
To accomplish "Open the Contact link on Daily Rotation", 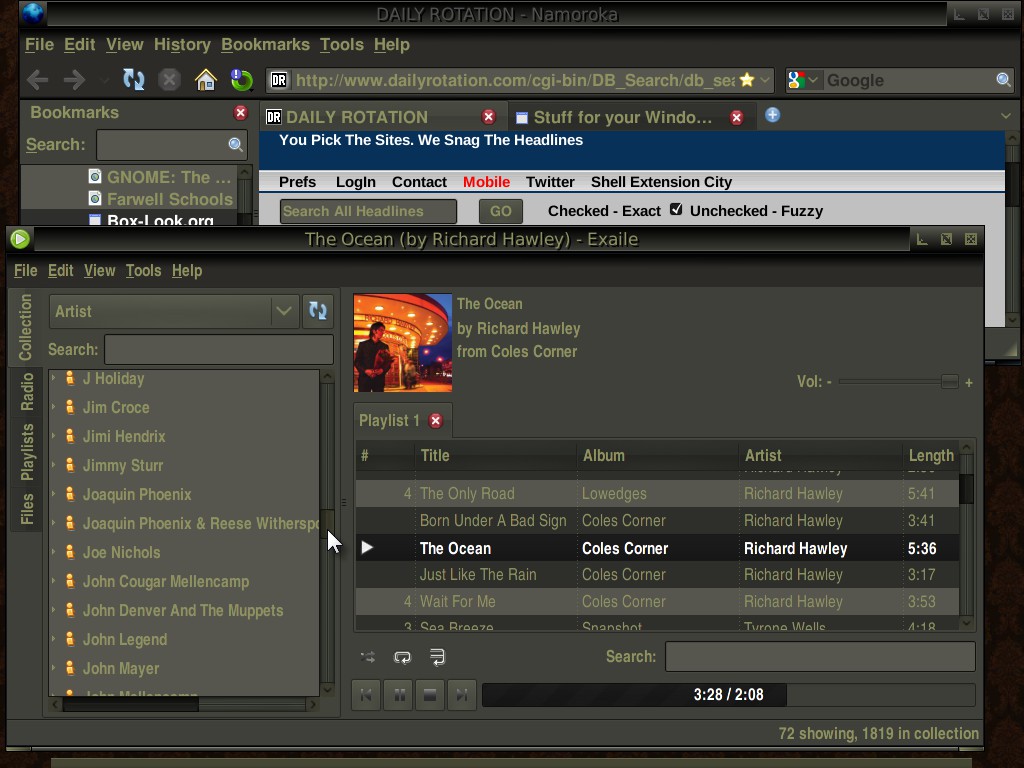I will [x=419, y=182].
